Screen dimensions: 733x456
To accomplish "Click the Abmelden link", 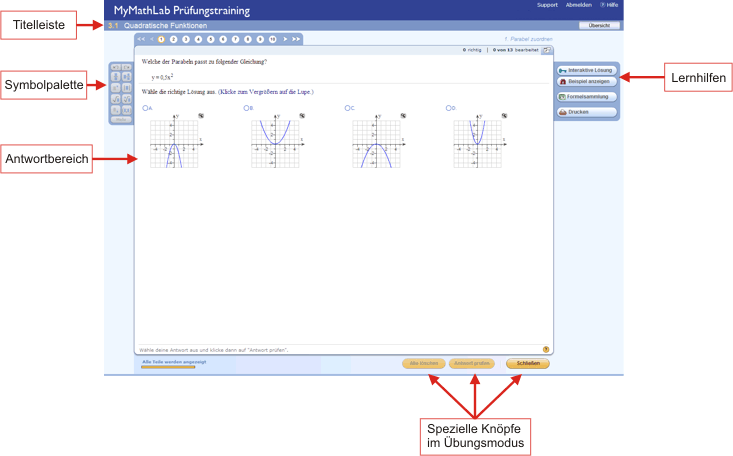I will pyautogui.click(x=579, y=5).
